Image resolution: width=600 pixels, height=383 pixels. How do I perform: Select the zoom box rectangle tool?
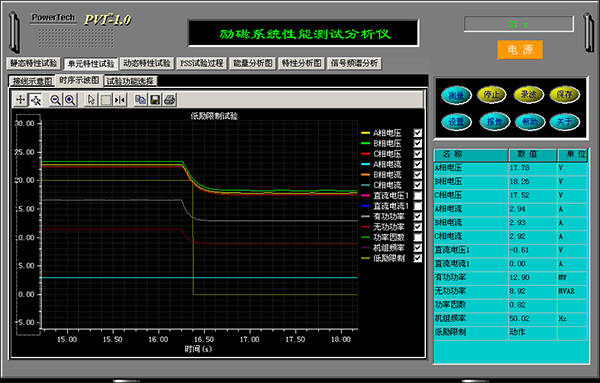[106, 100]
